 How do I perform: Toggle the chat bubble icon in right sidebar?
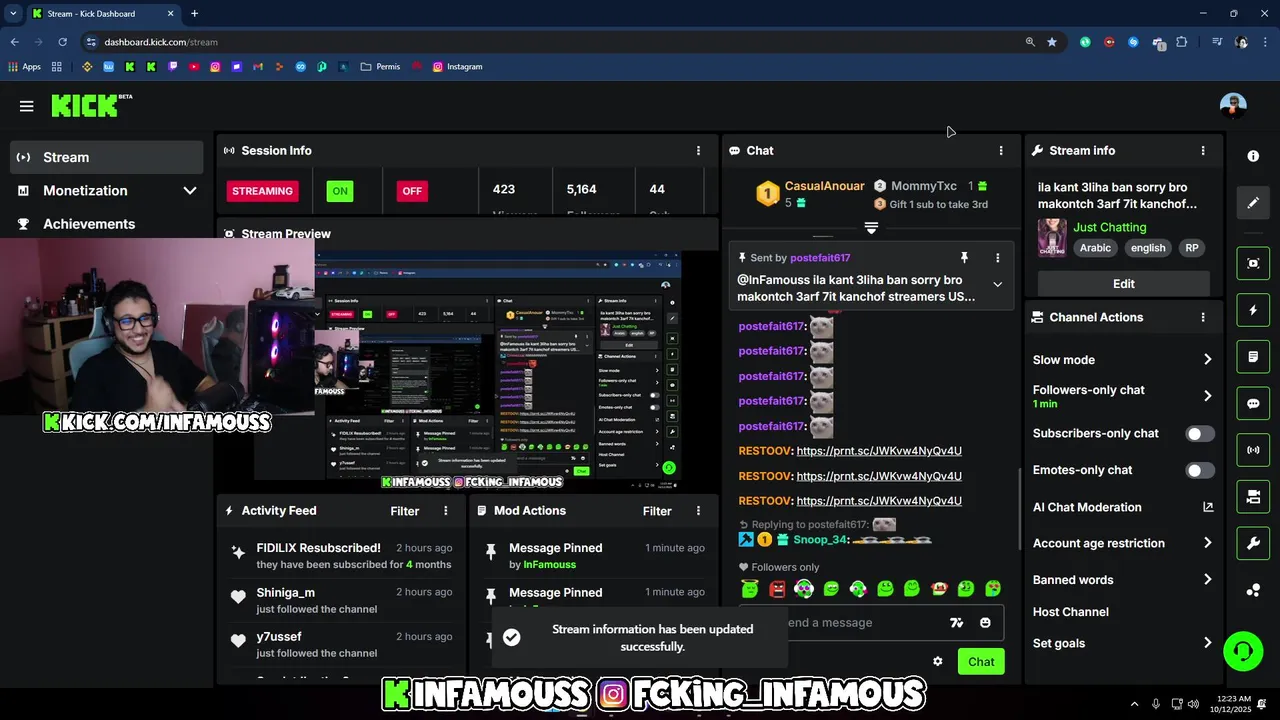(1253, 404)
